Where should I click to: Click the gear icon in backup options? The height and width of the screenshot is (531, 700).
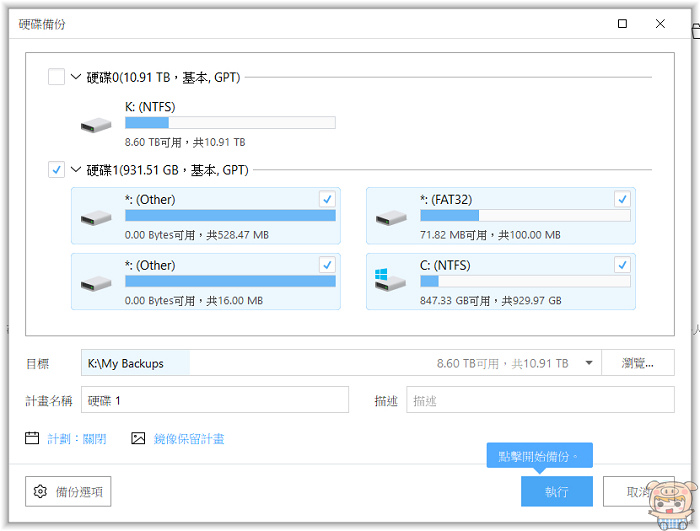(41, 492)
